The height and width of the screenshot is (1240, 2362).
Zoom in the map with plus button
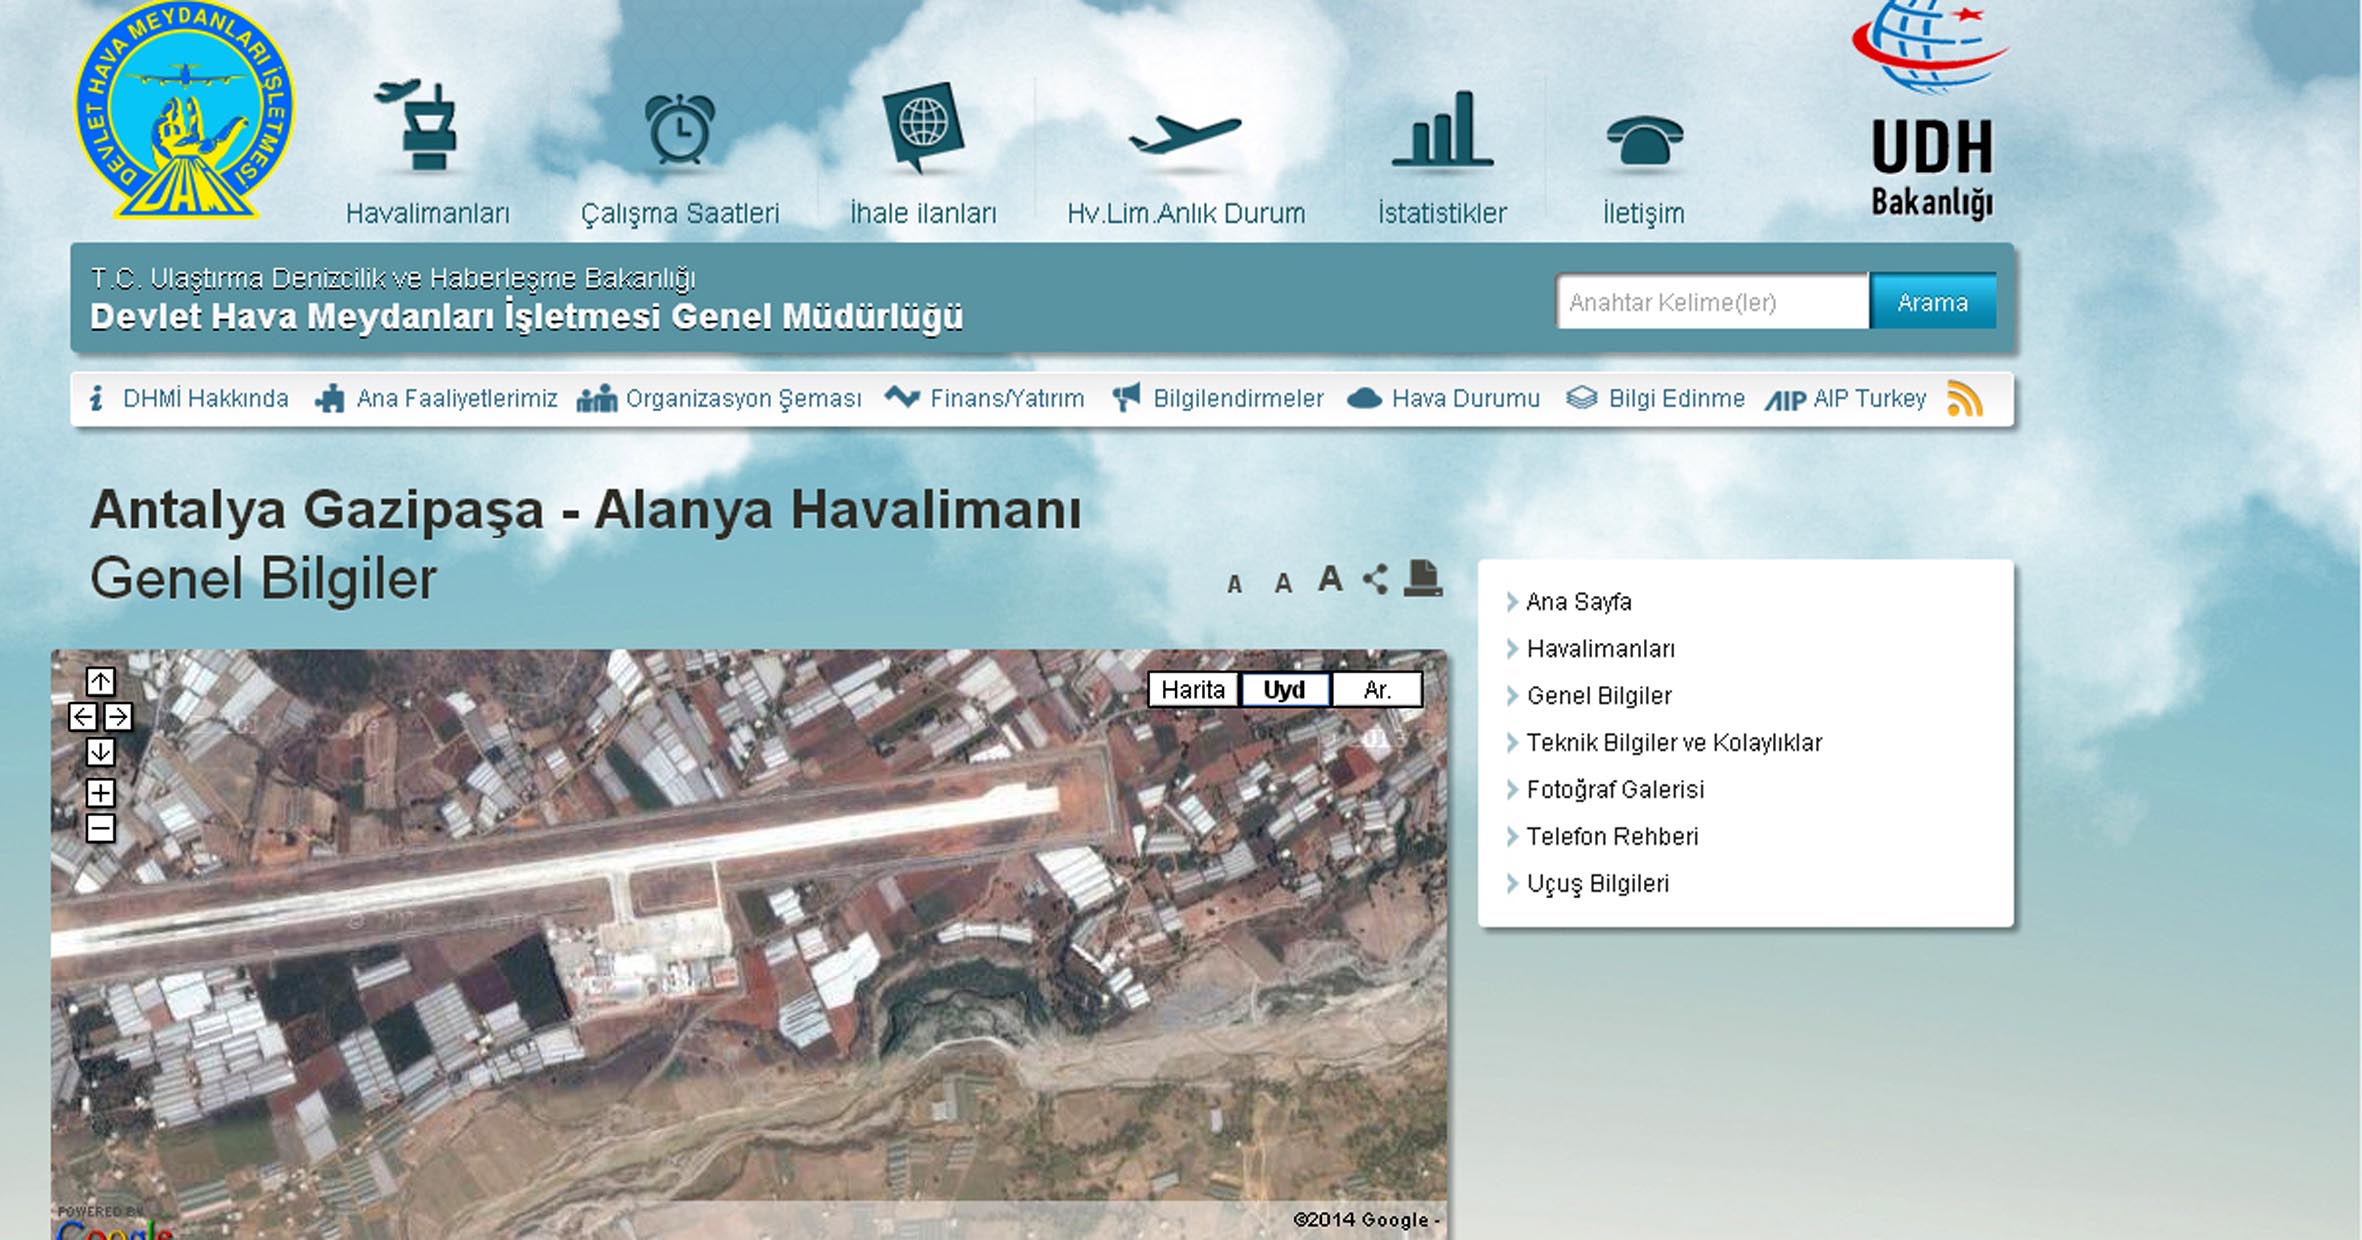point(100,793)
